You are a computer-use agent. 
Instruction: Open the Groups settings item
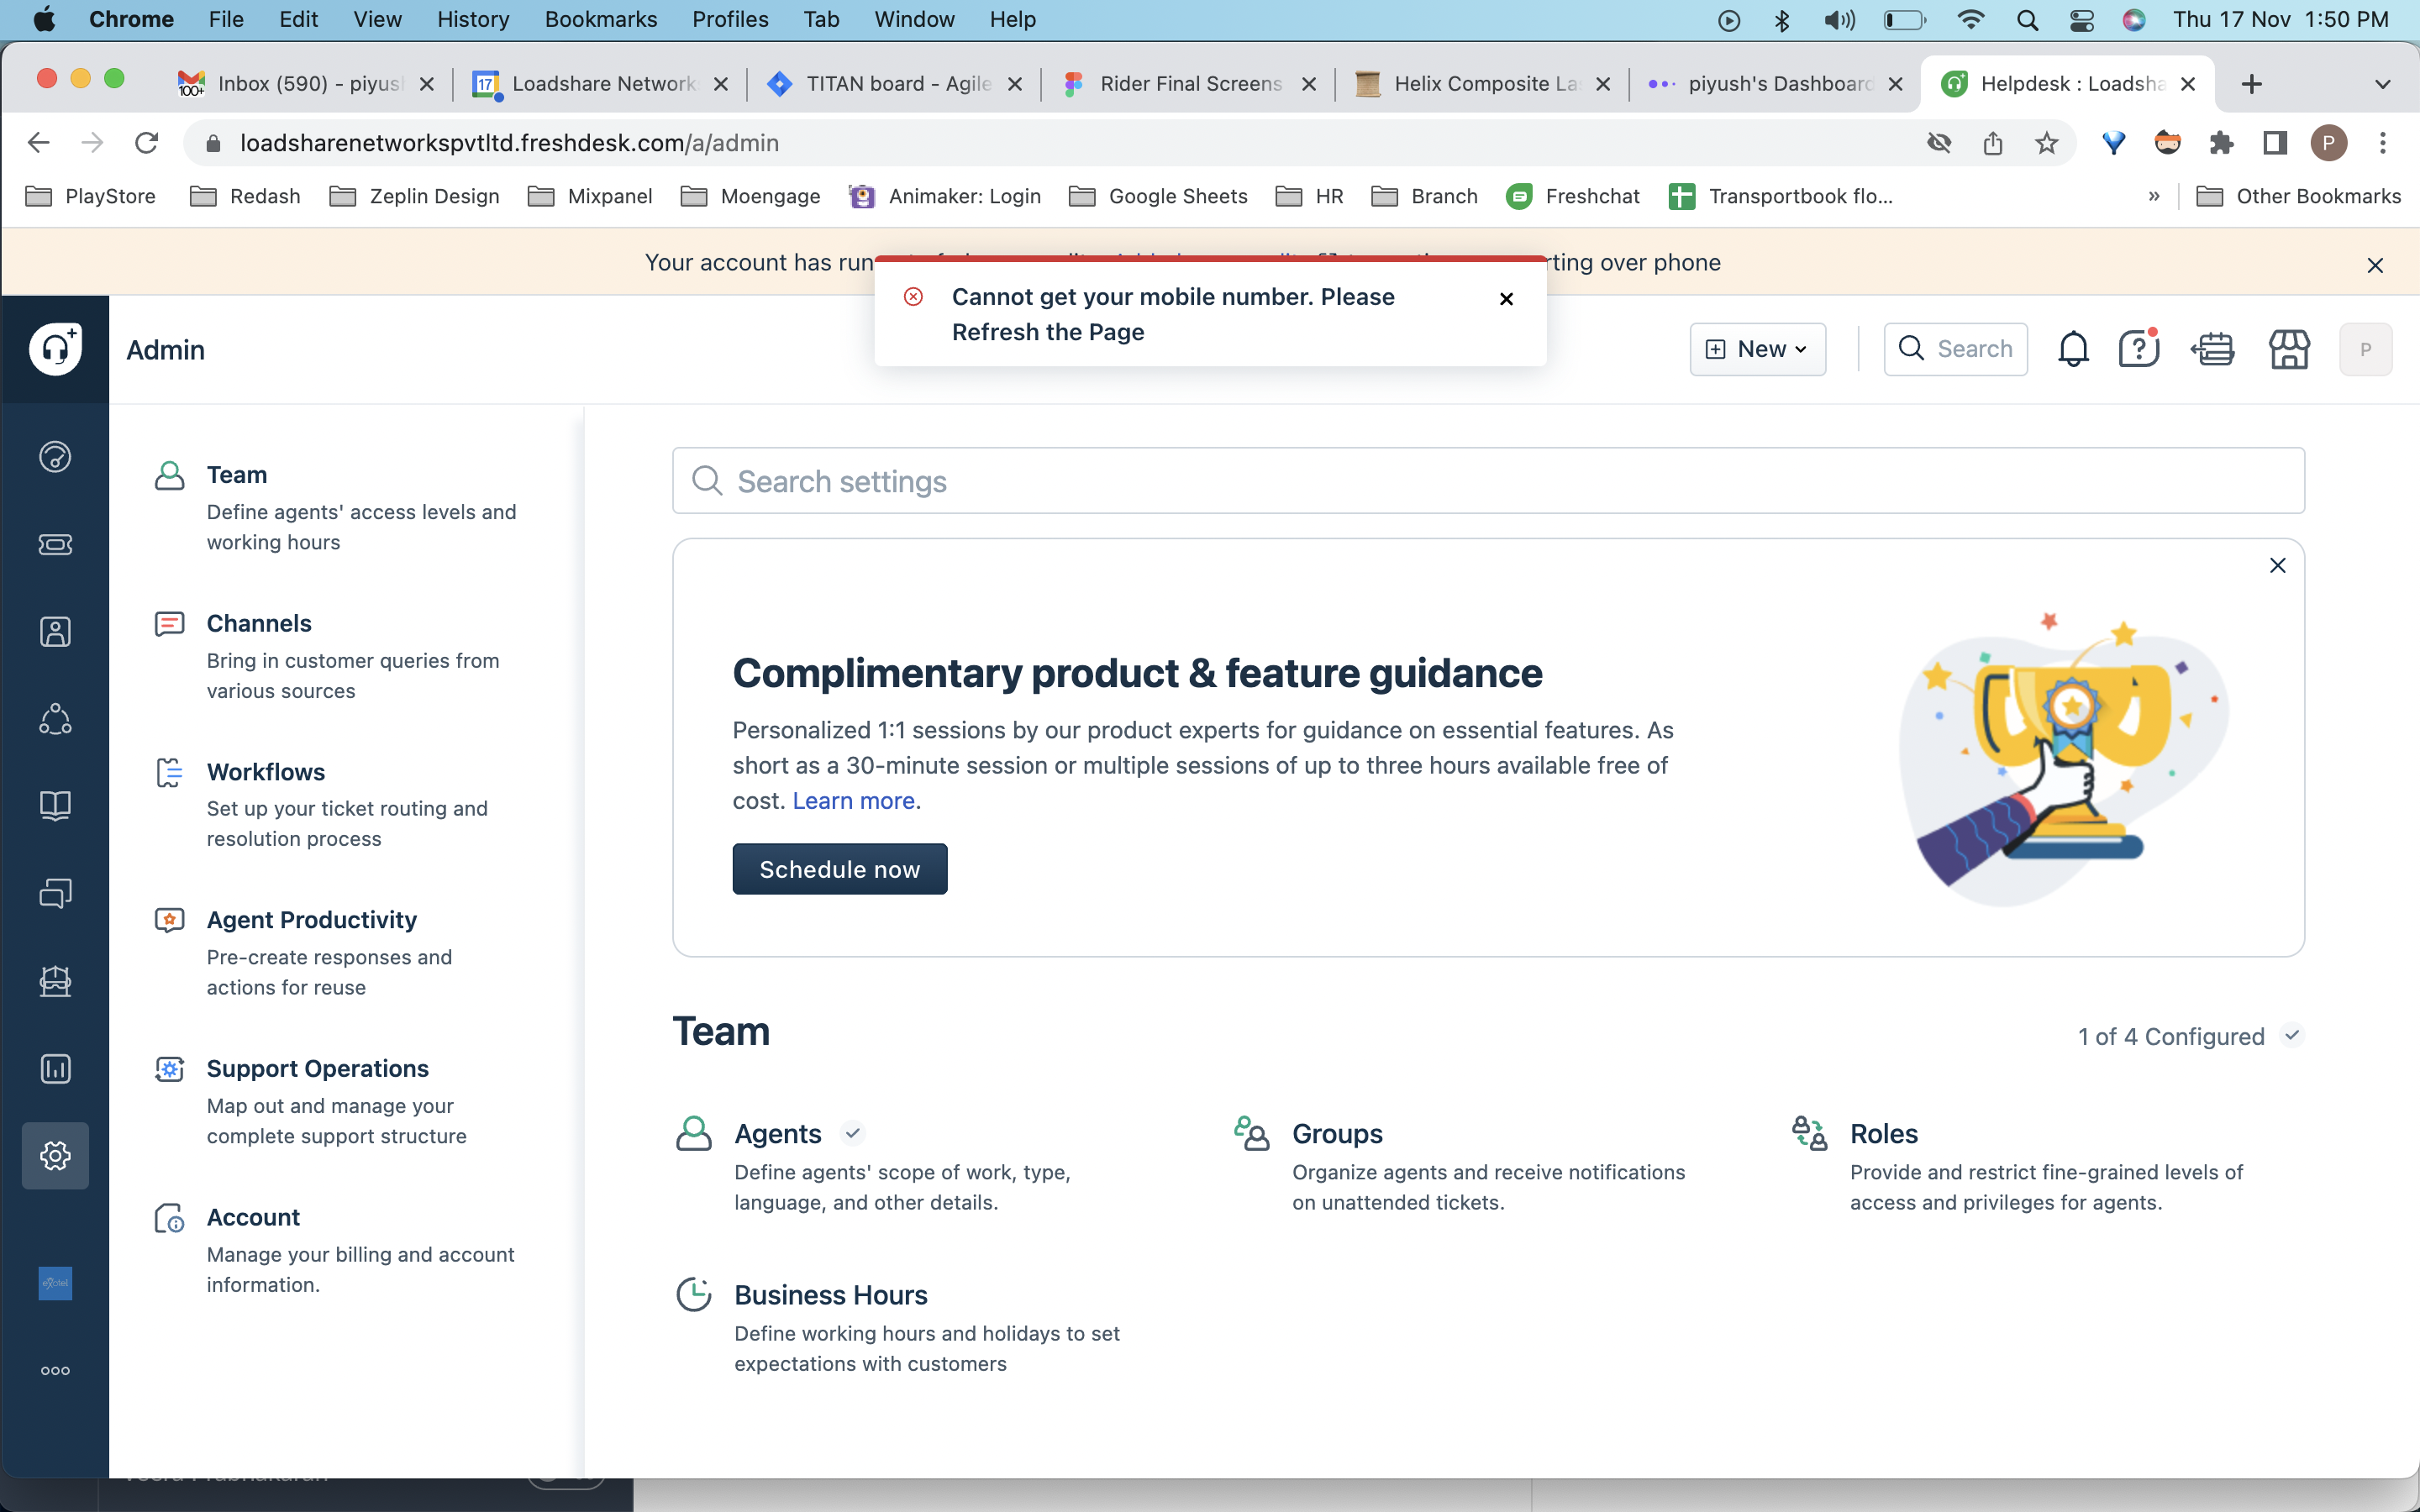[1337, 1133]
